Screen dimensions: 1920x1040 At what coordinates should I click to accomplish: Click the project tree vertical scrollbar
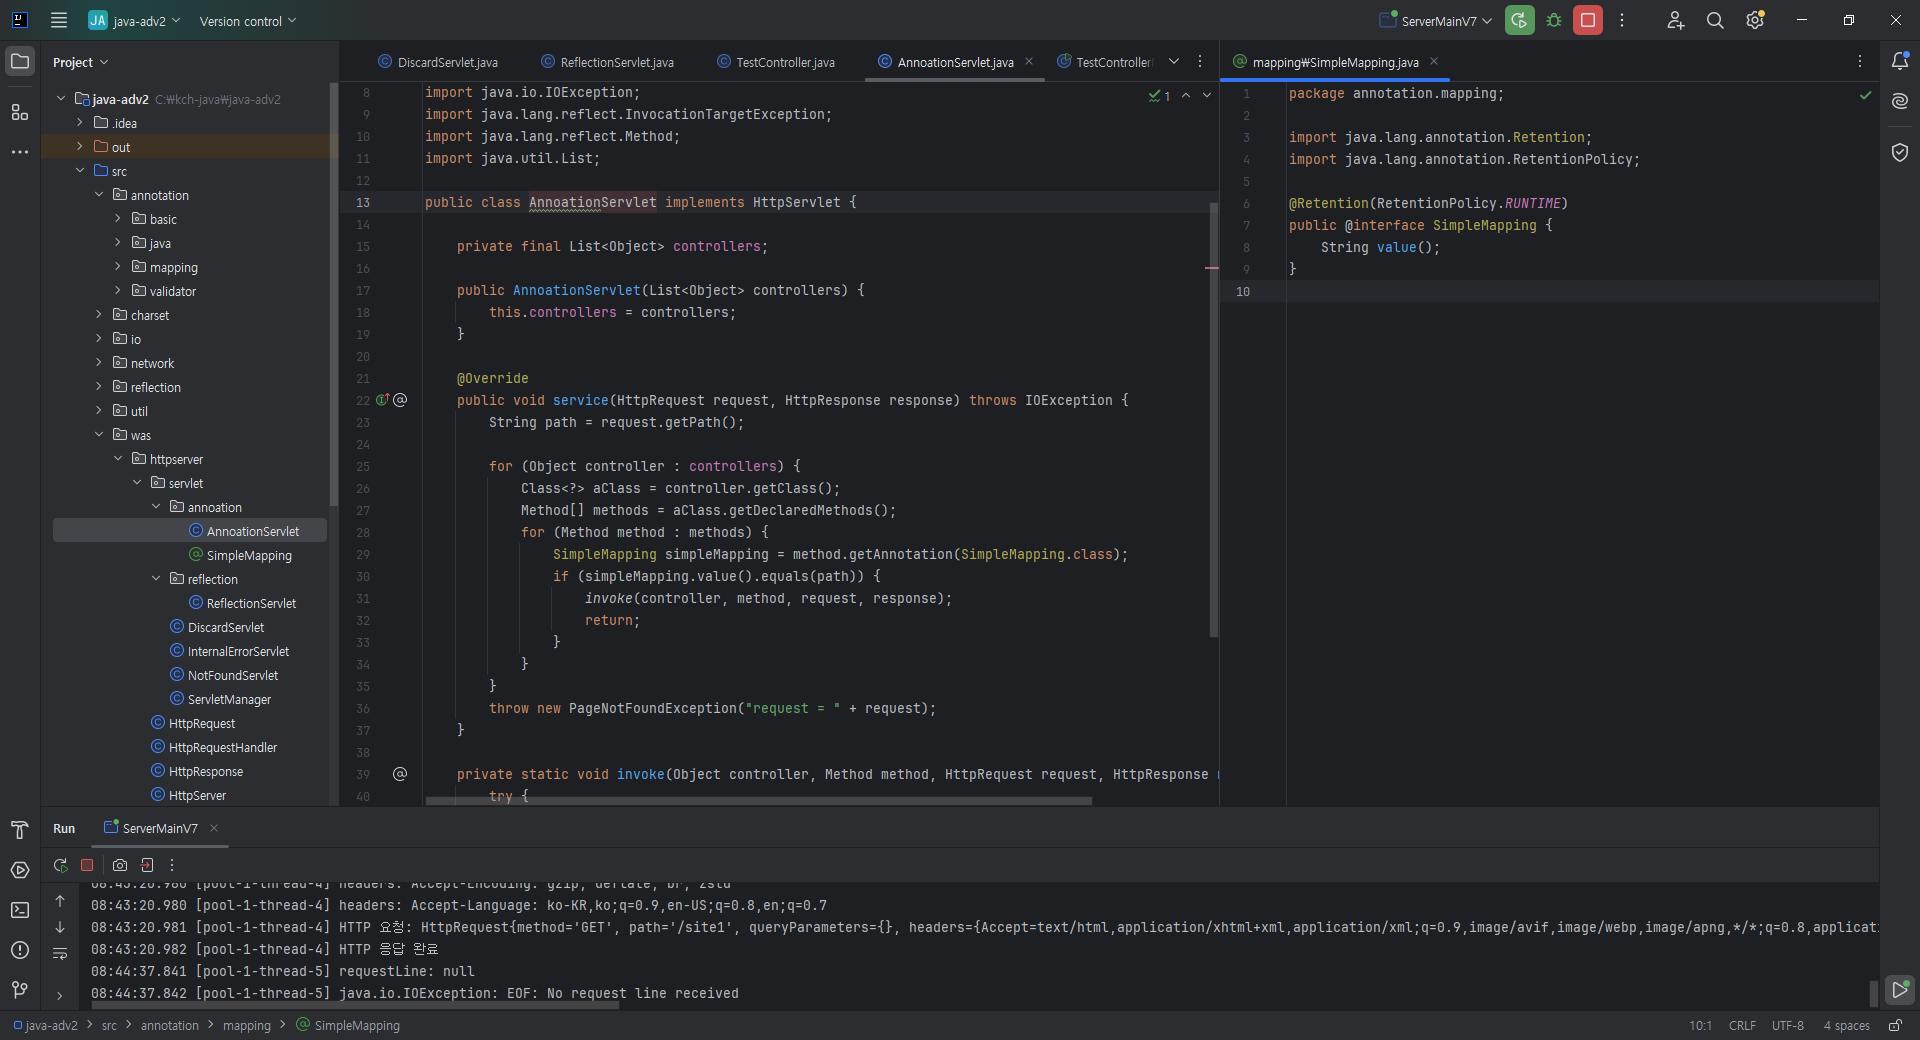(x=334, y=293)
